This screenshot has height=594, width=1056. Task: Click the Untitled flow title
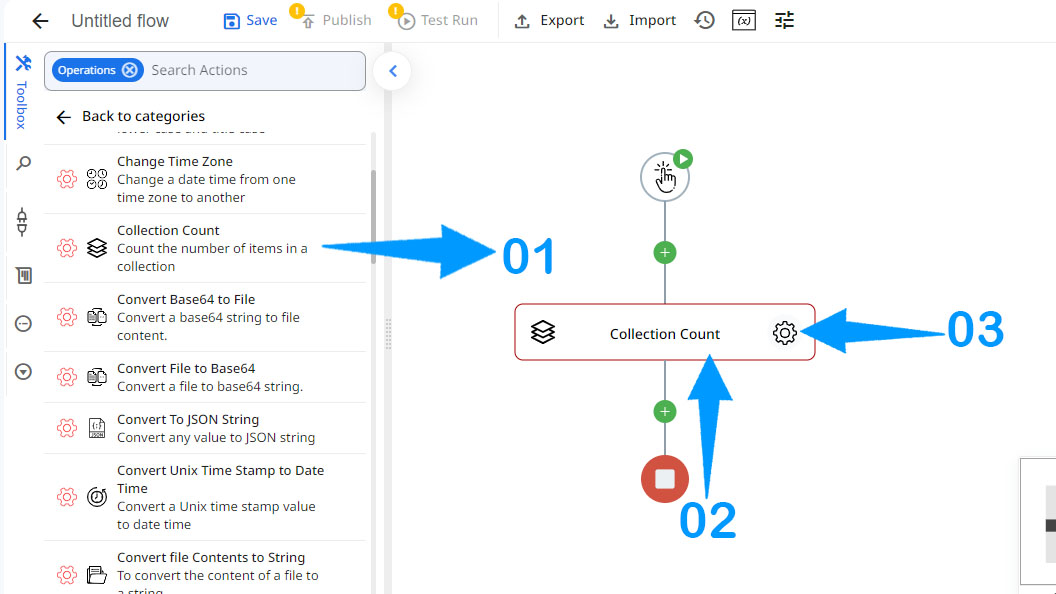click(x=120, y=21)
